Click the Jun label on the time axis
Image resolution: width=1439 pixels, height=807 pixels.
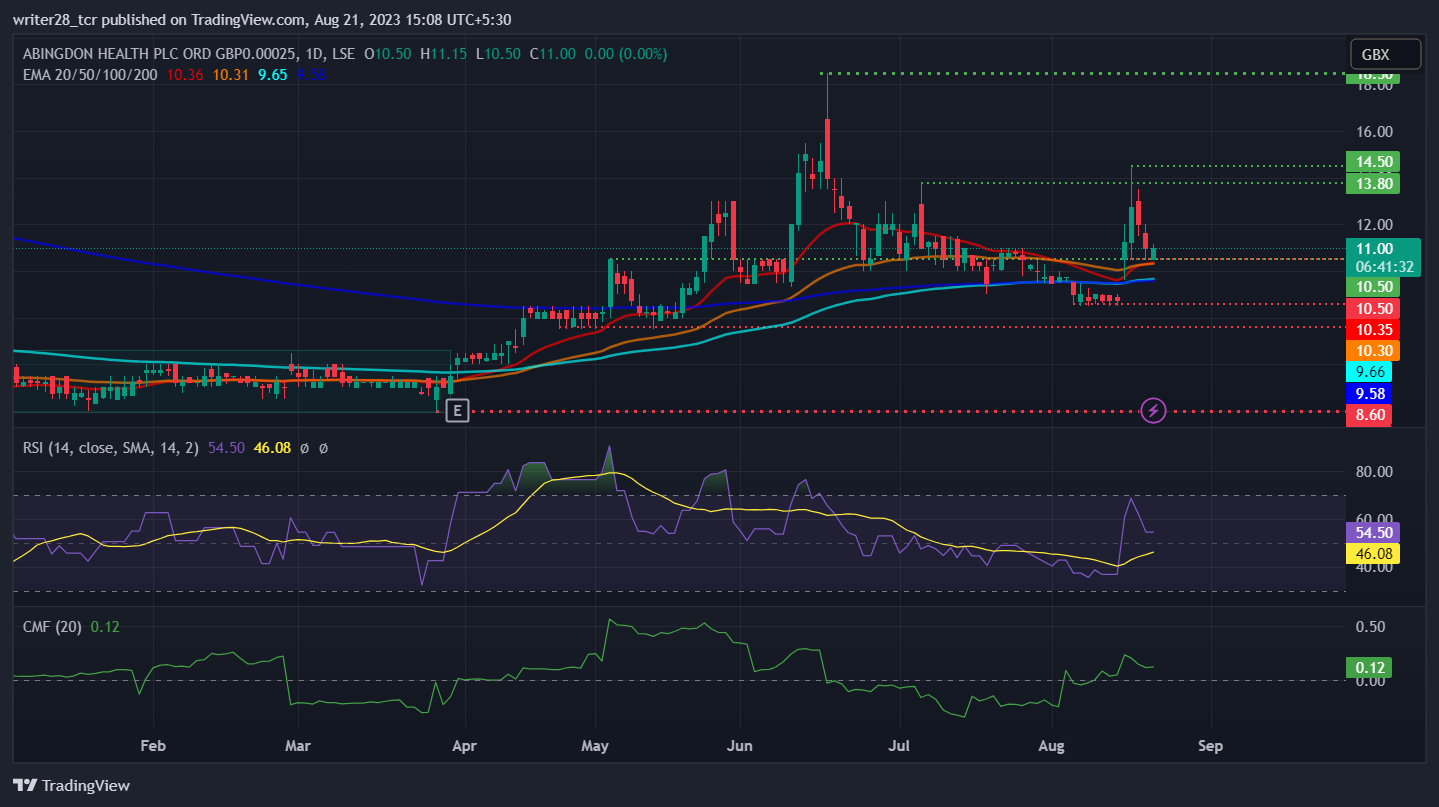740,746
